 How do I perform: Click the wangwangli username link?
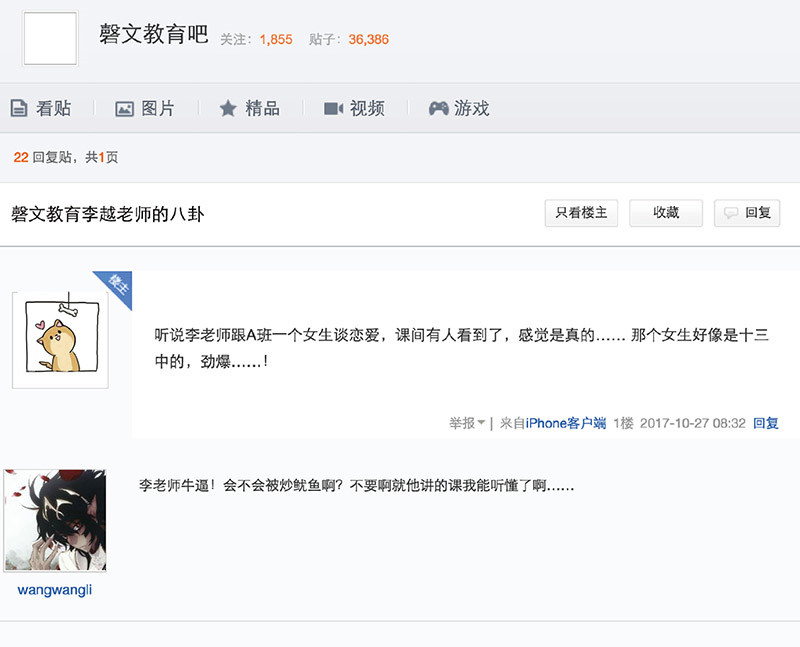(x=55, y=590)
